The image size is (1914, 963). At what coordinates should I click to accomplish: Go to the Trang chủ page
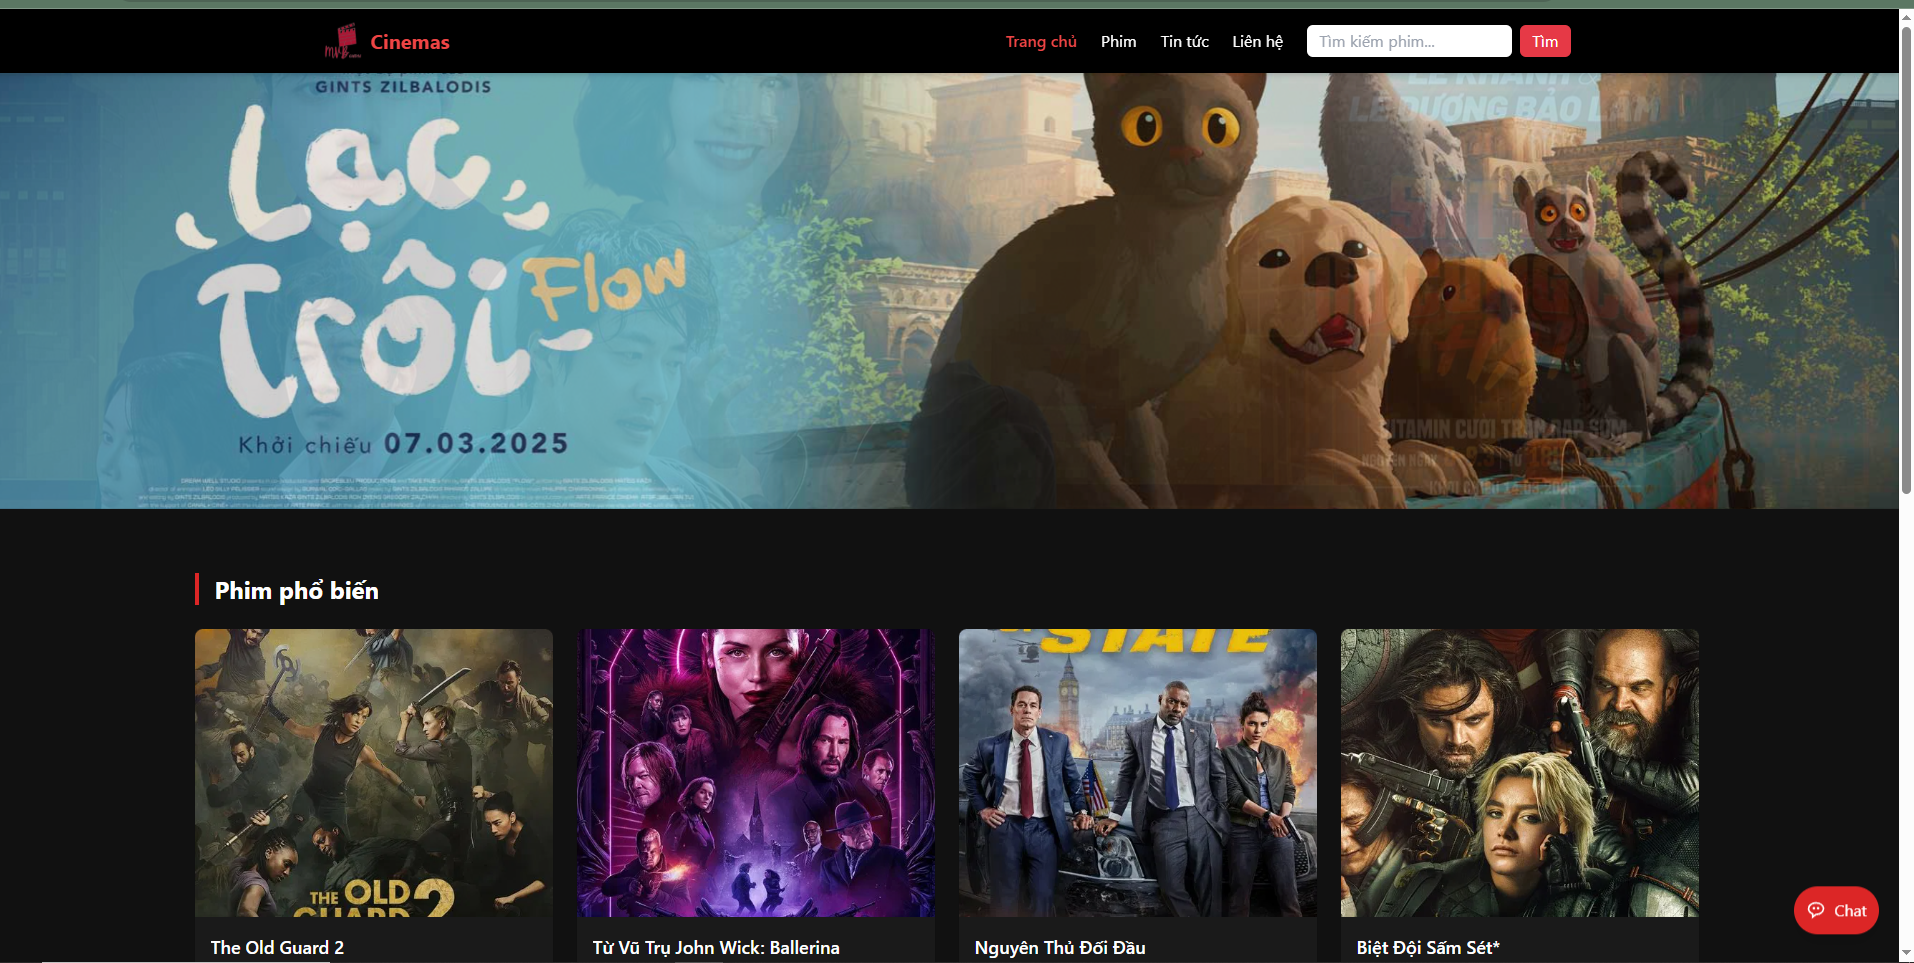tap(1041, 41)
